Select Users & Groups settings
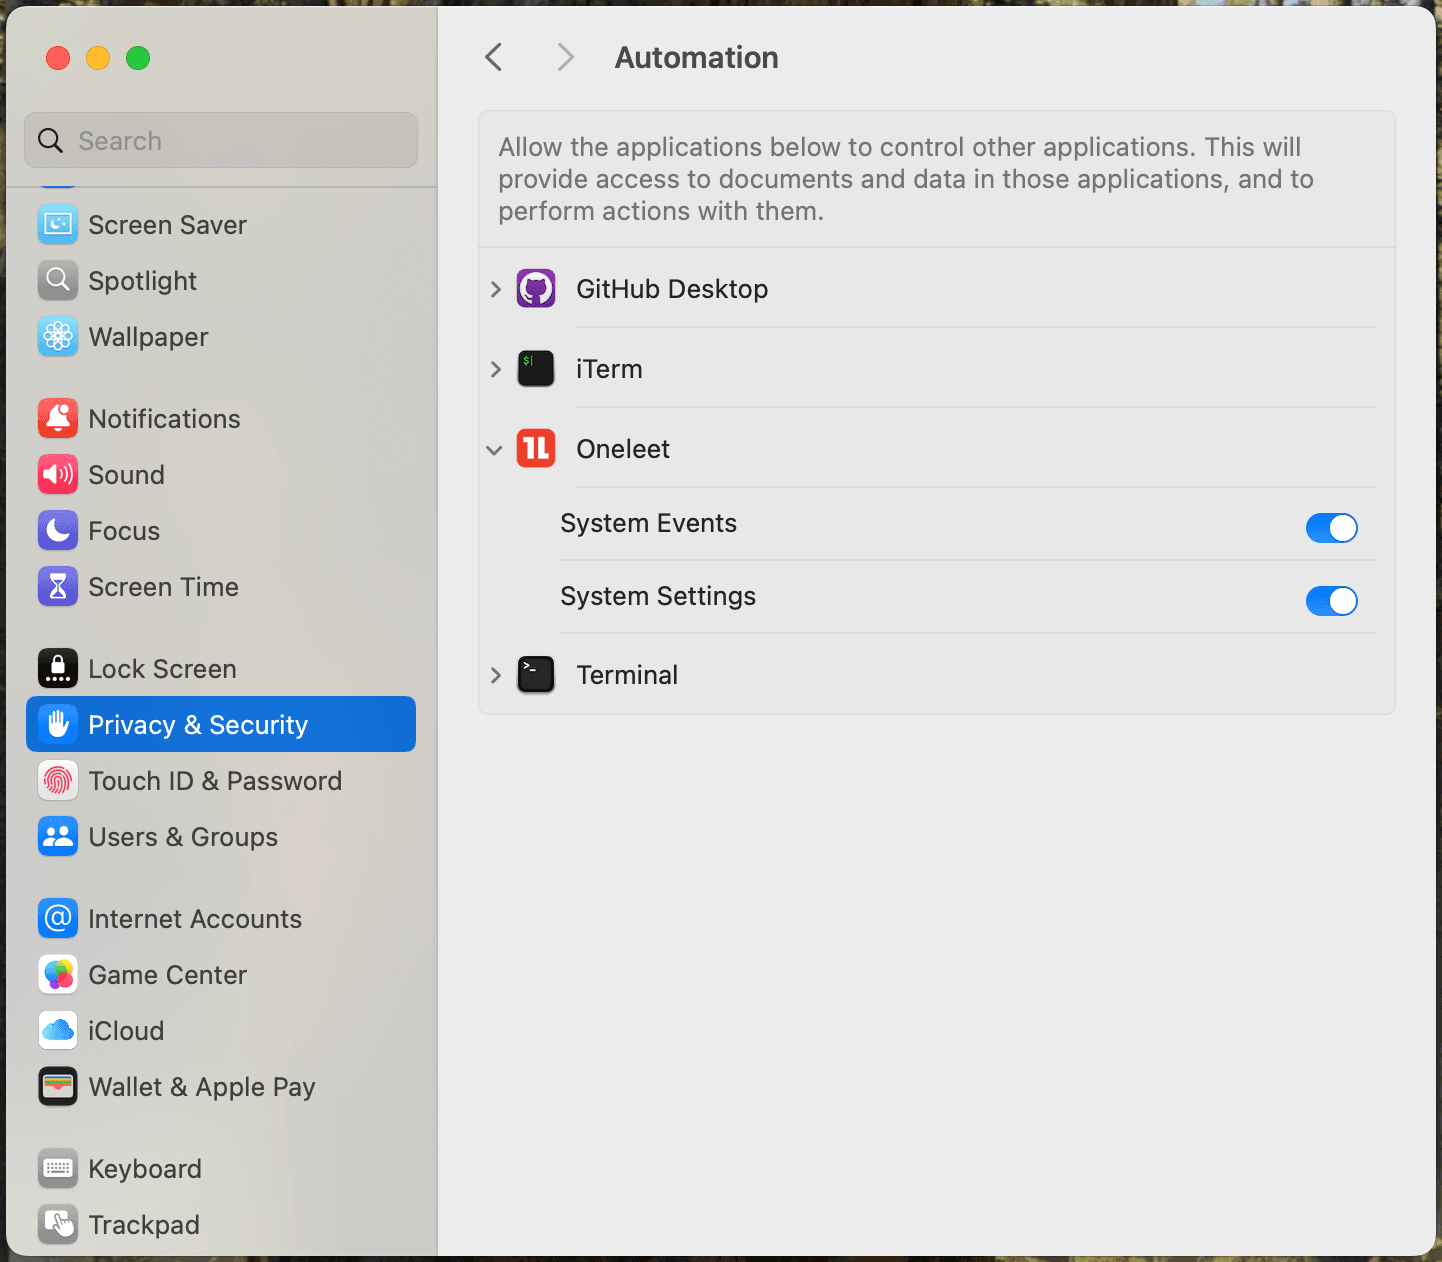The image size is (1442, 1262). tap(183, 836)
